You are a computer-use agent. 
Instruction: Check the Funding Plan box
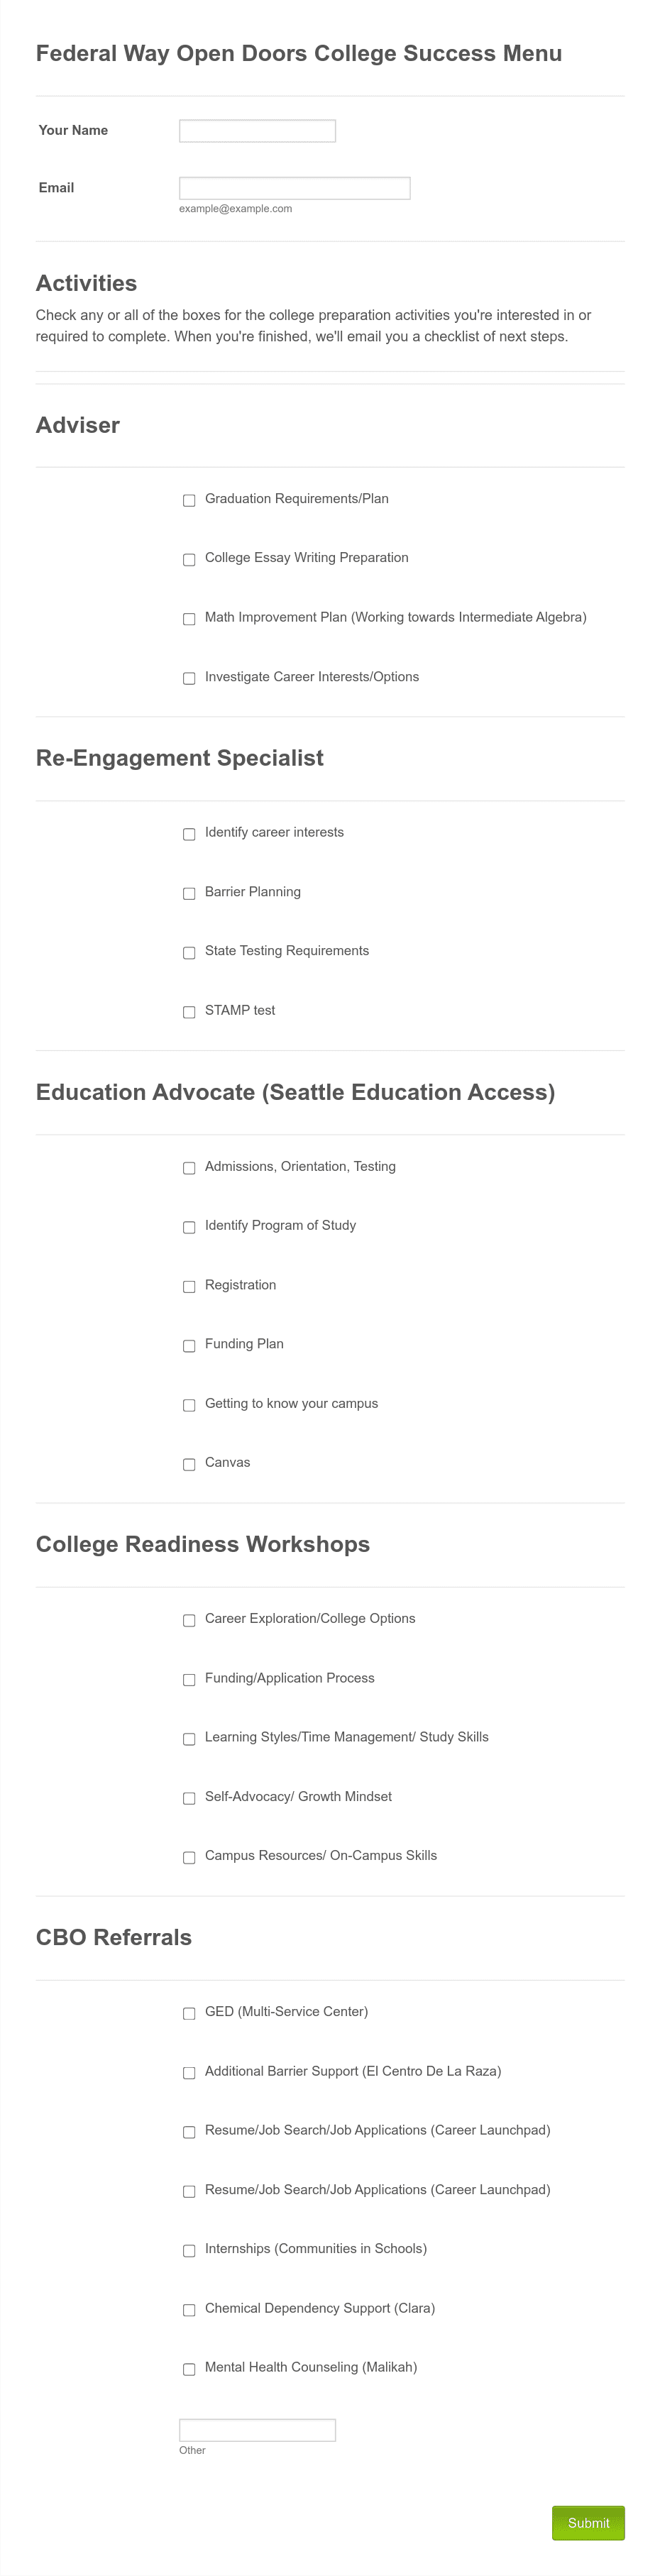pos(189,1346)
